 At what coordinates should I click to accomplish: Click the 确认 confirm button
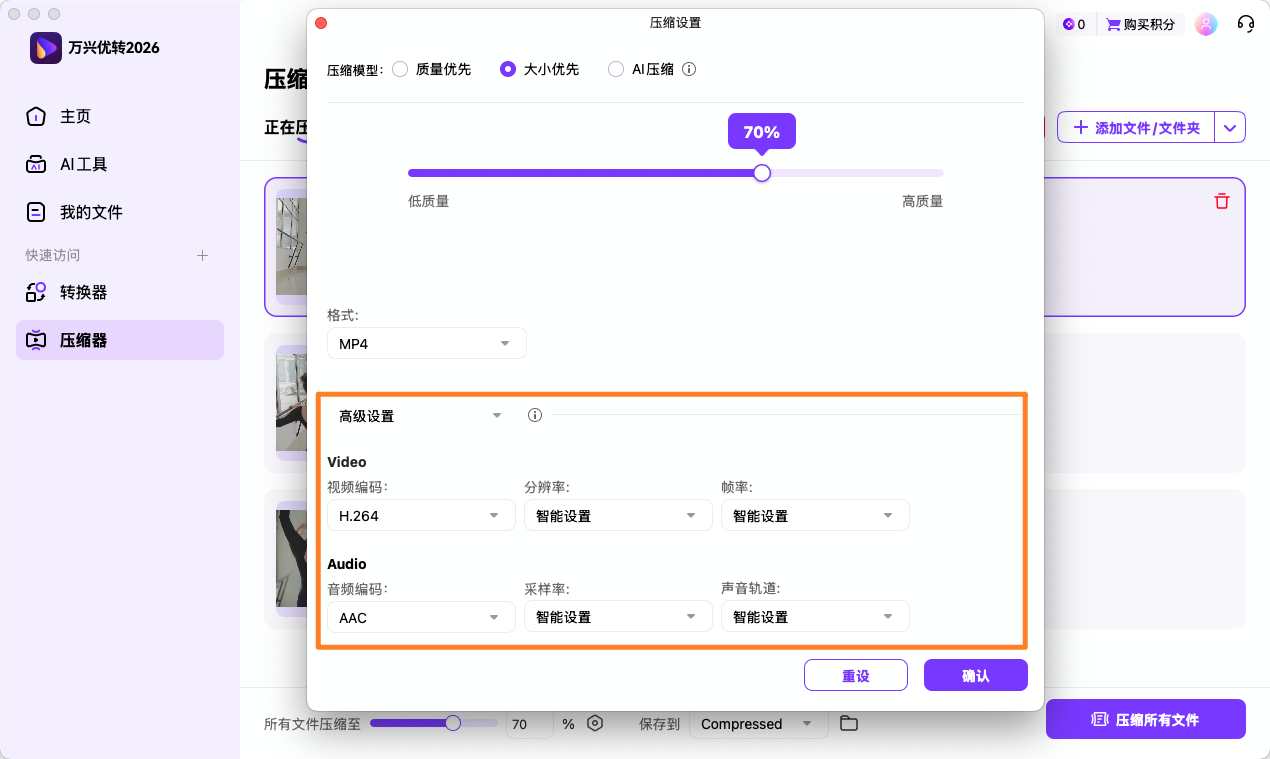pyautogui.click(x=975, y=675)
